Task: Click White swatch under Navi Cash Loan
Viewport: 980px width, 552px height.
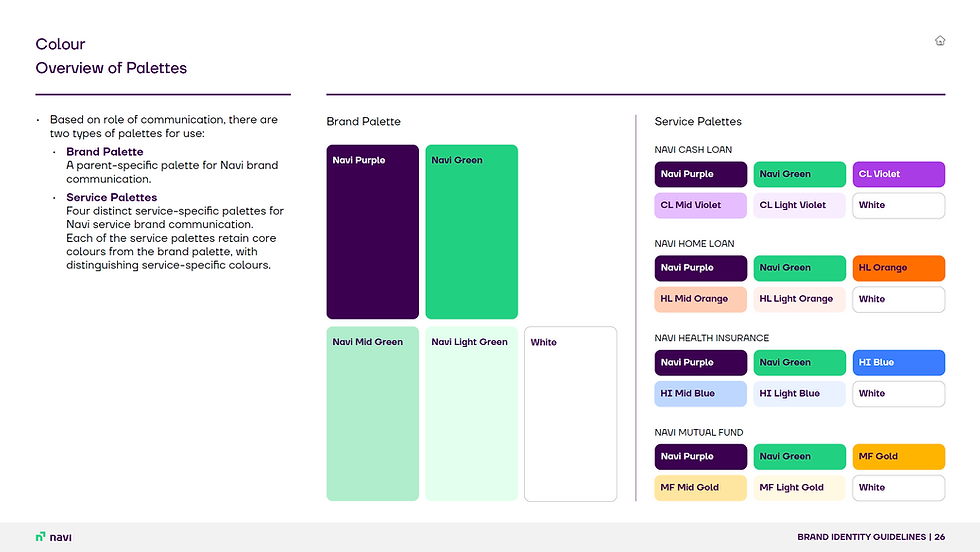Action: (x=899, y=206)
